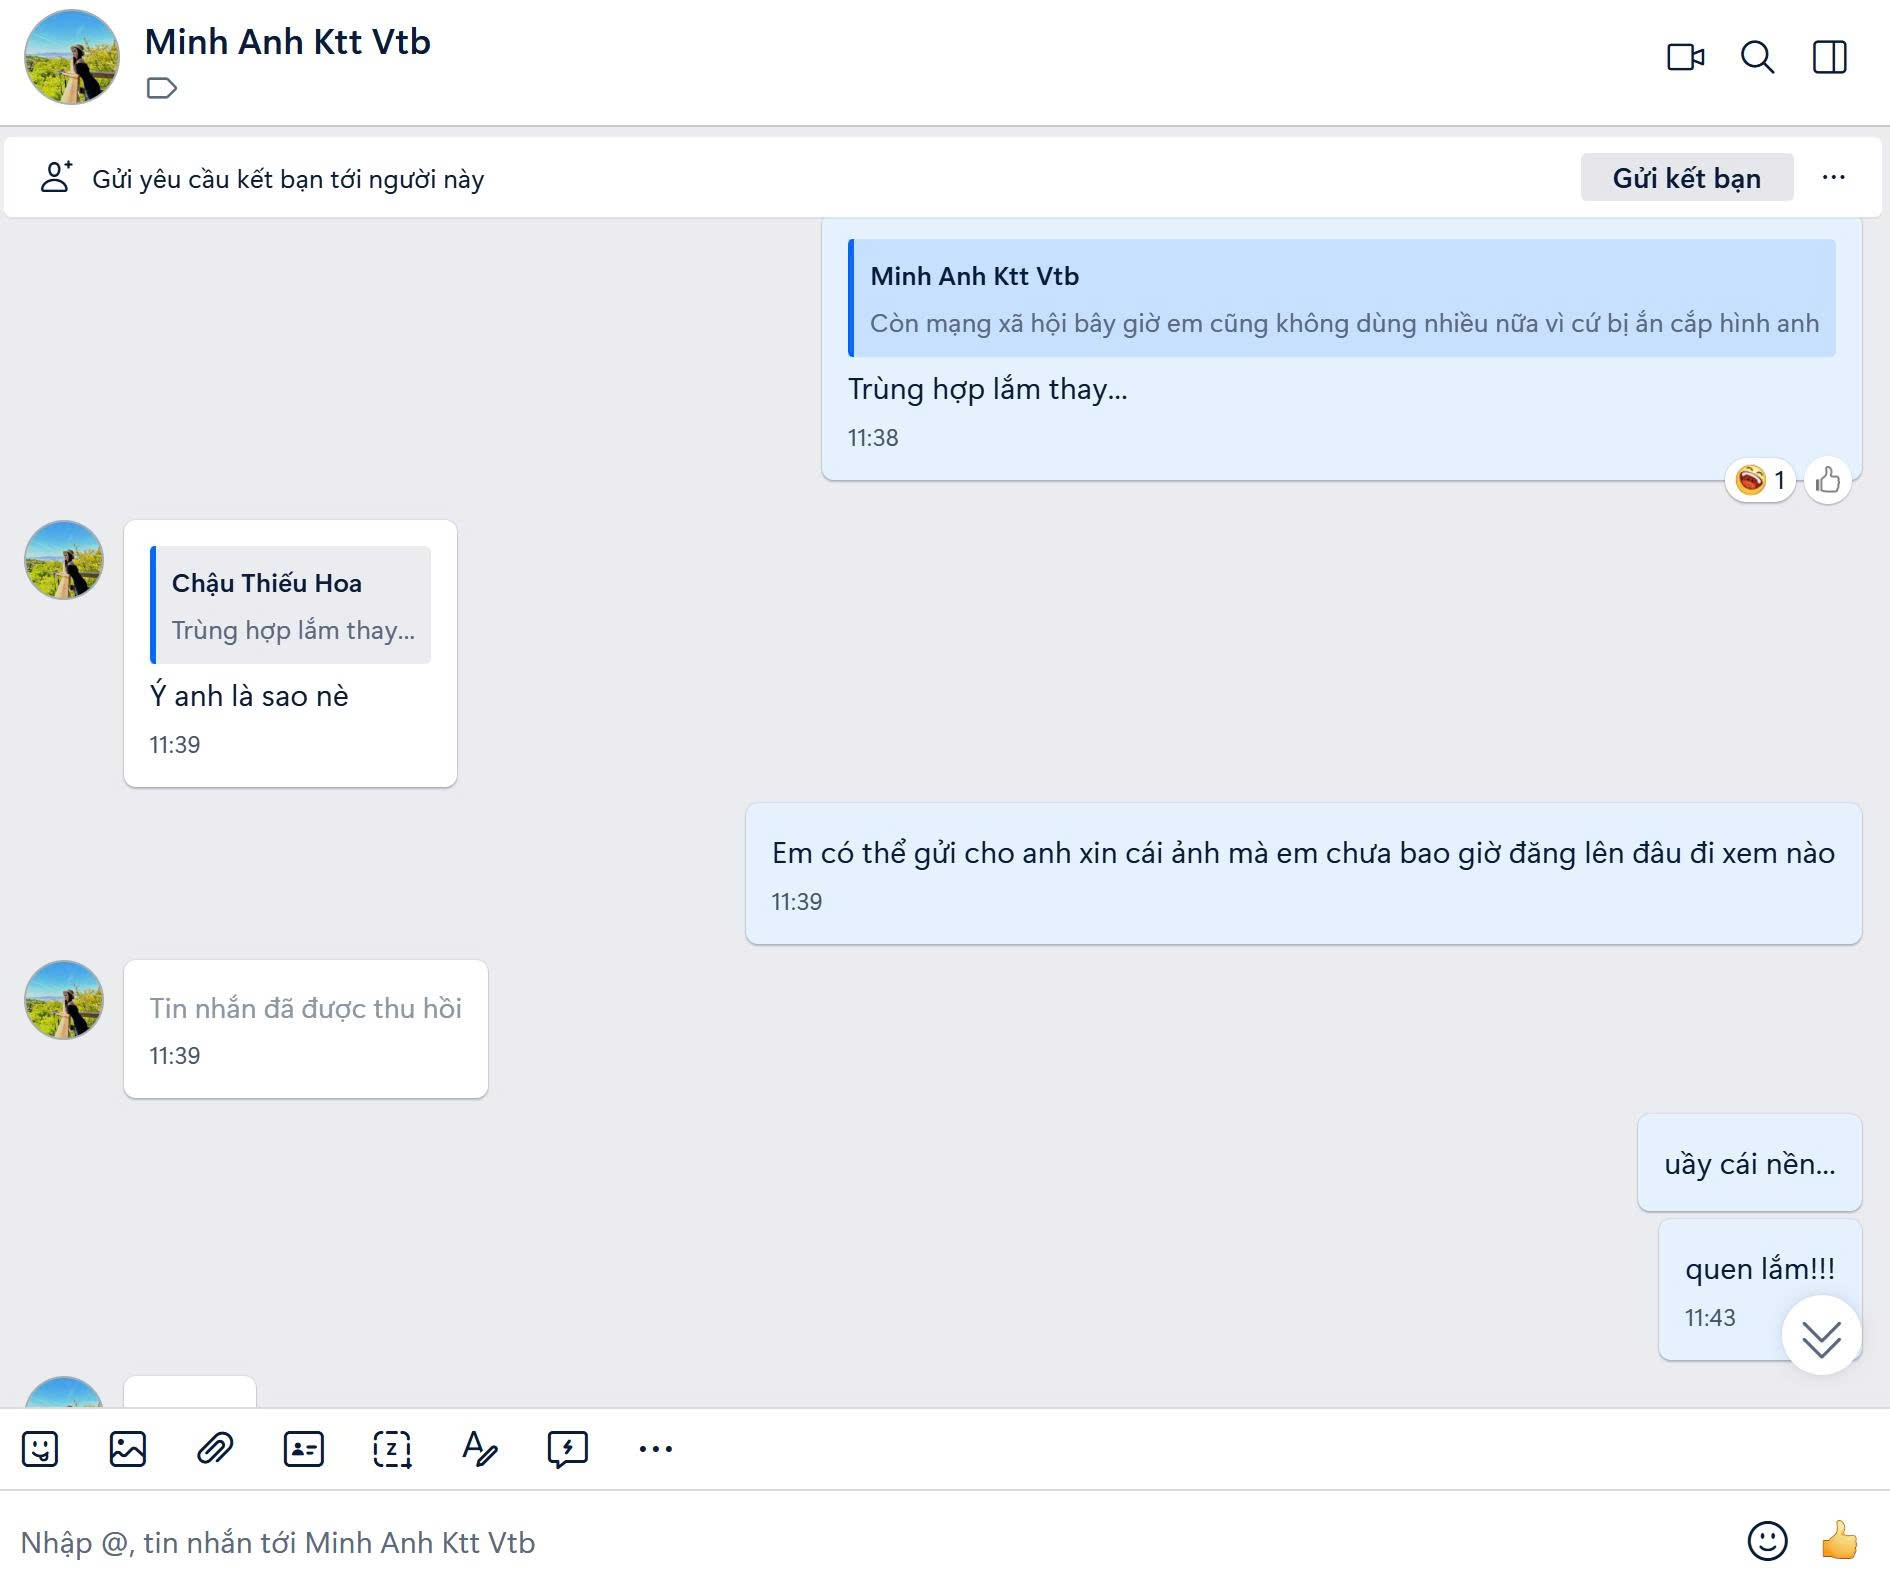Open the quoted 'Chậu Thiếu Hoa' reply

[x=291, y=605]
